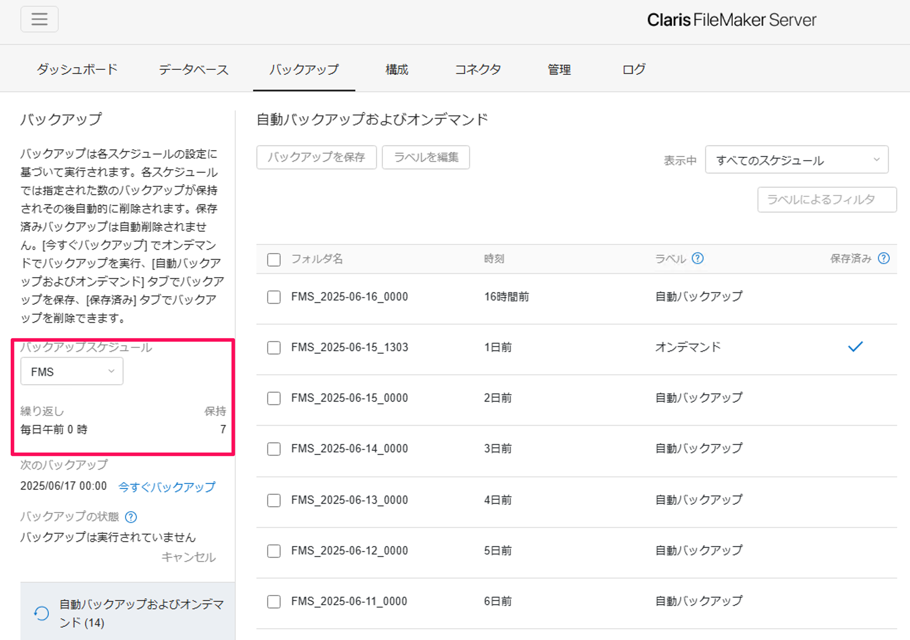Click the 1日前 time cell

point(498,347)
